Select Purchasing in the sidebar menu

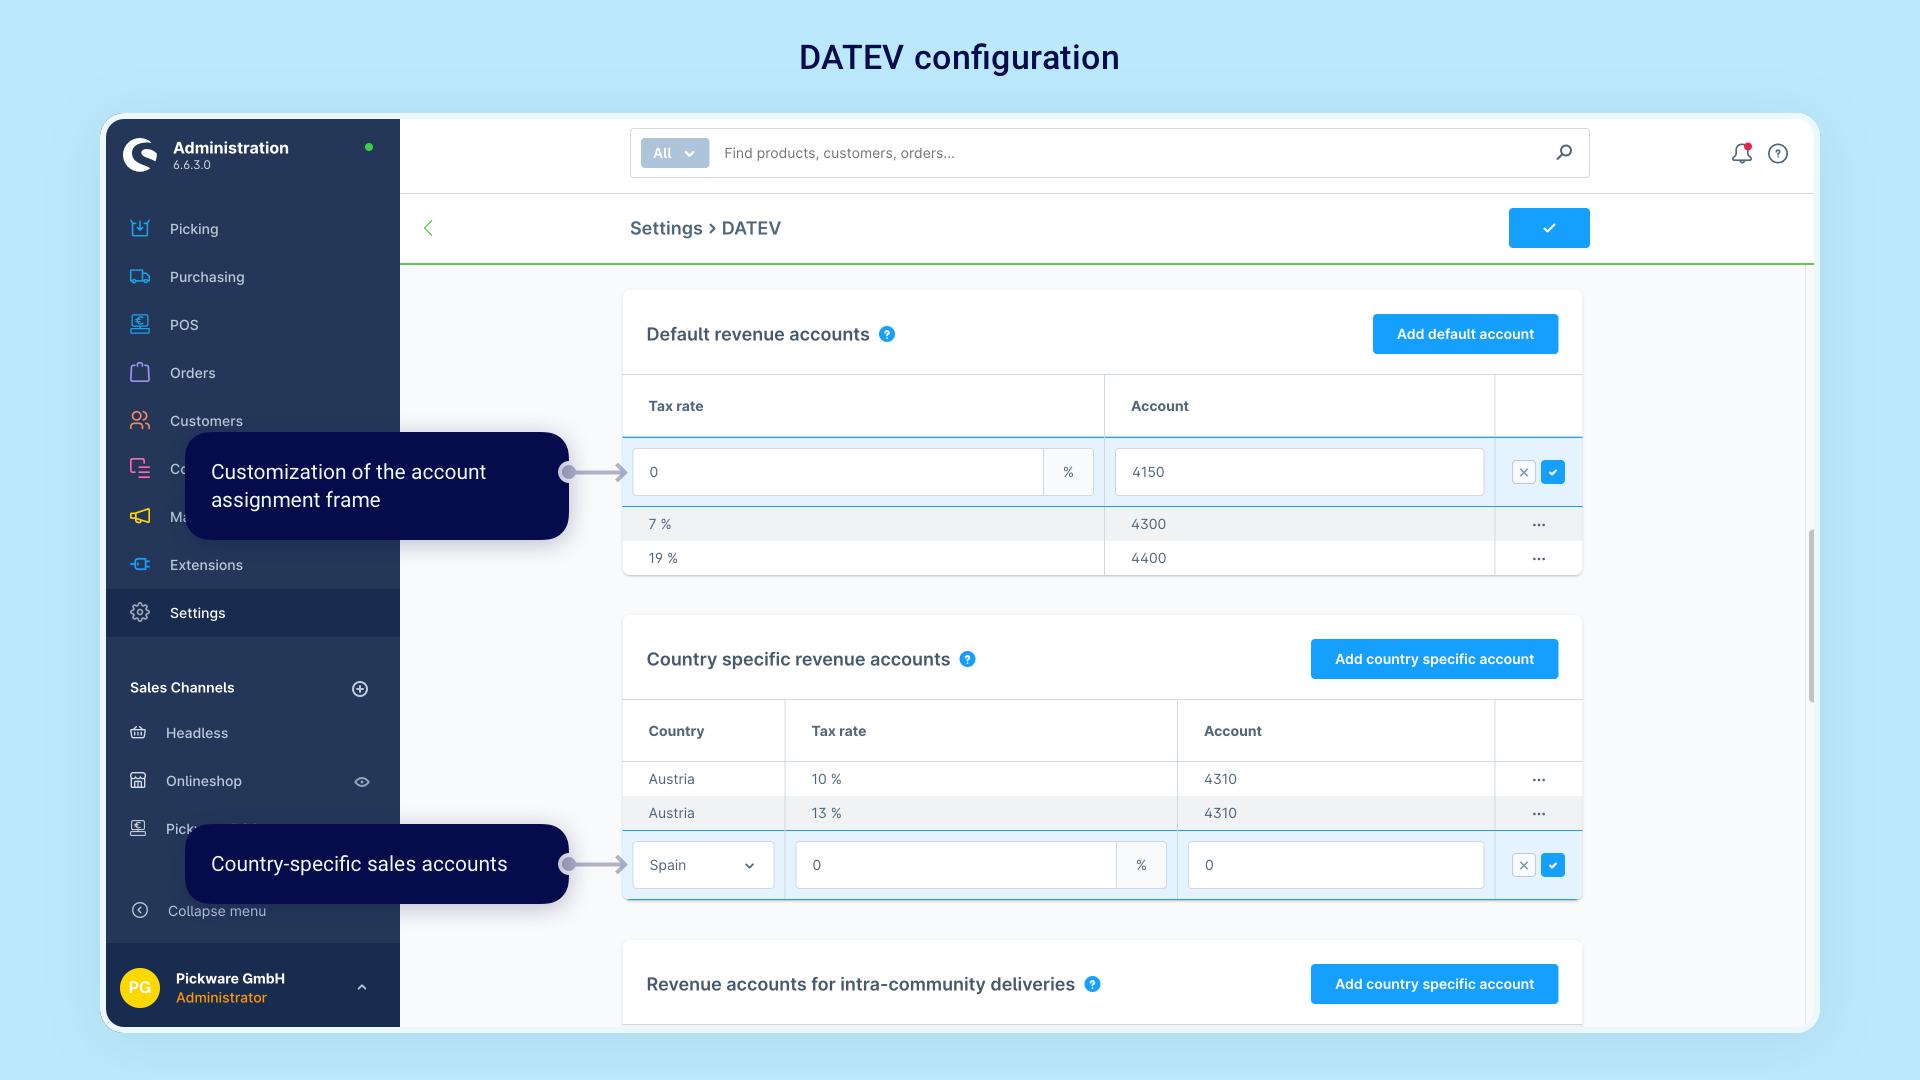point(207,277)
